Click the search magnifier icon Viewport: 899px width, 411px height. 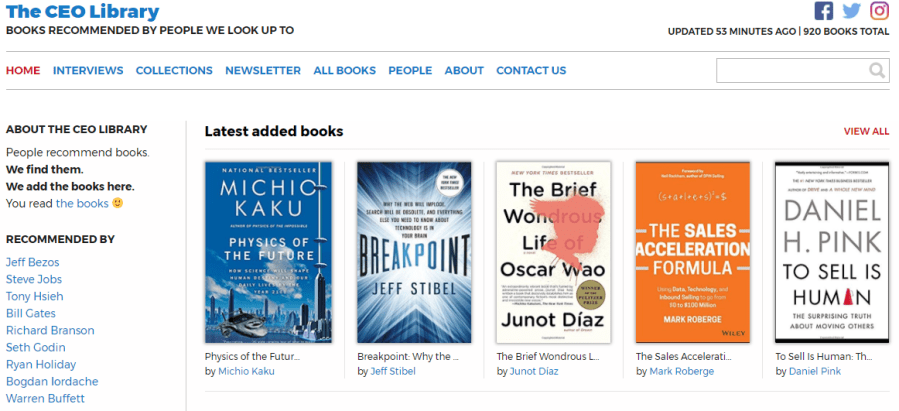point(877,71)
